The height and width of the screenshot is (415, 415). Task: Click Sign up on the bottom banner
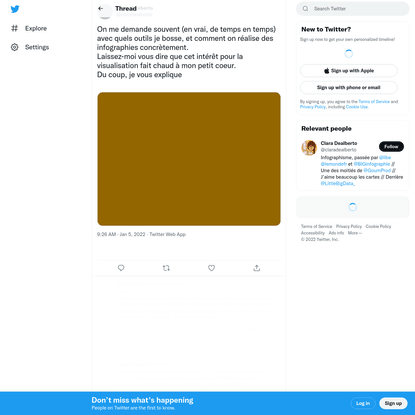(393, 403)
